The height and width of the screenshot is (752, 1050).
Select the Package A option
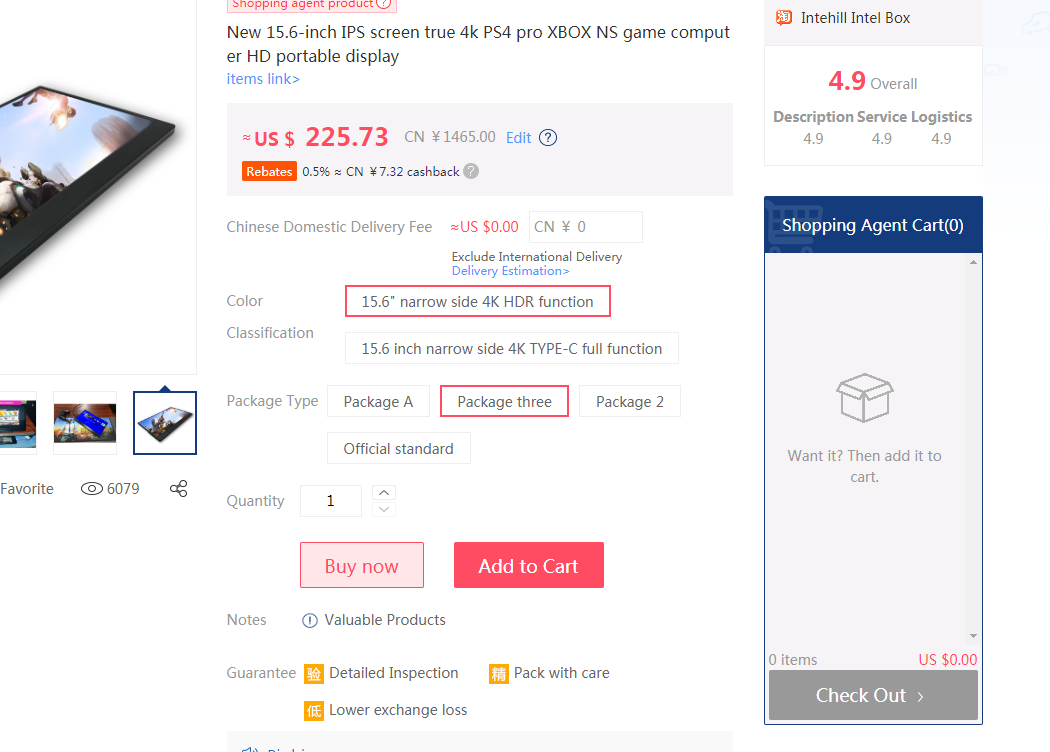click(378, 402)
